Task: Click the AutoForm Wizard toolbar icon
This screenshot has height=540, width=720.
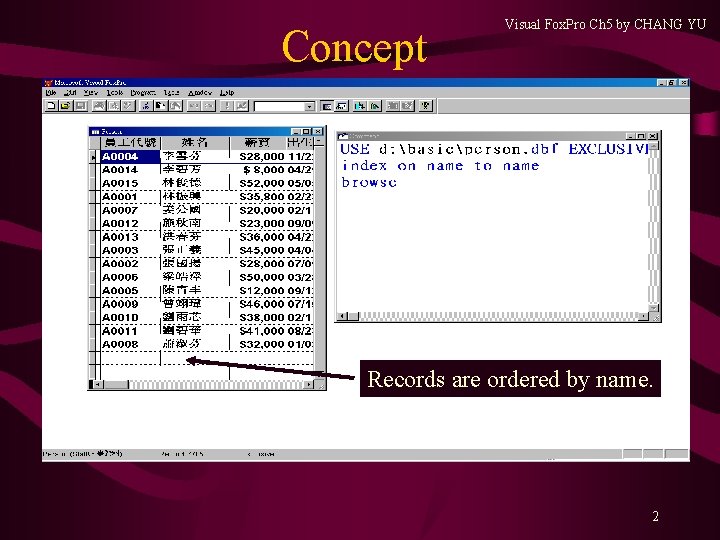Action: pyautogui.click(x=393, y=106)
